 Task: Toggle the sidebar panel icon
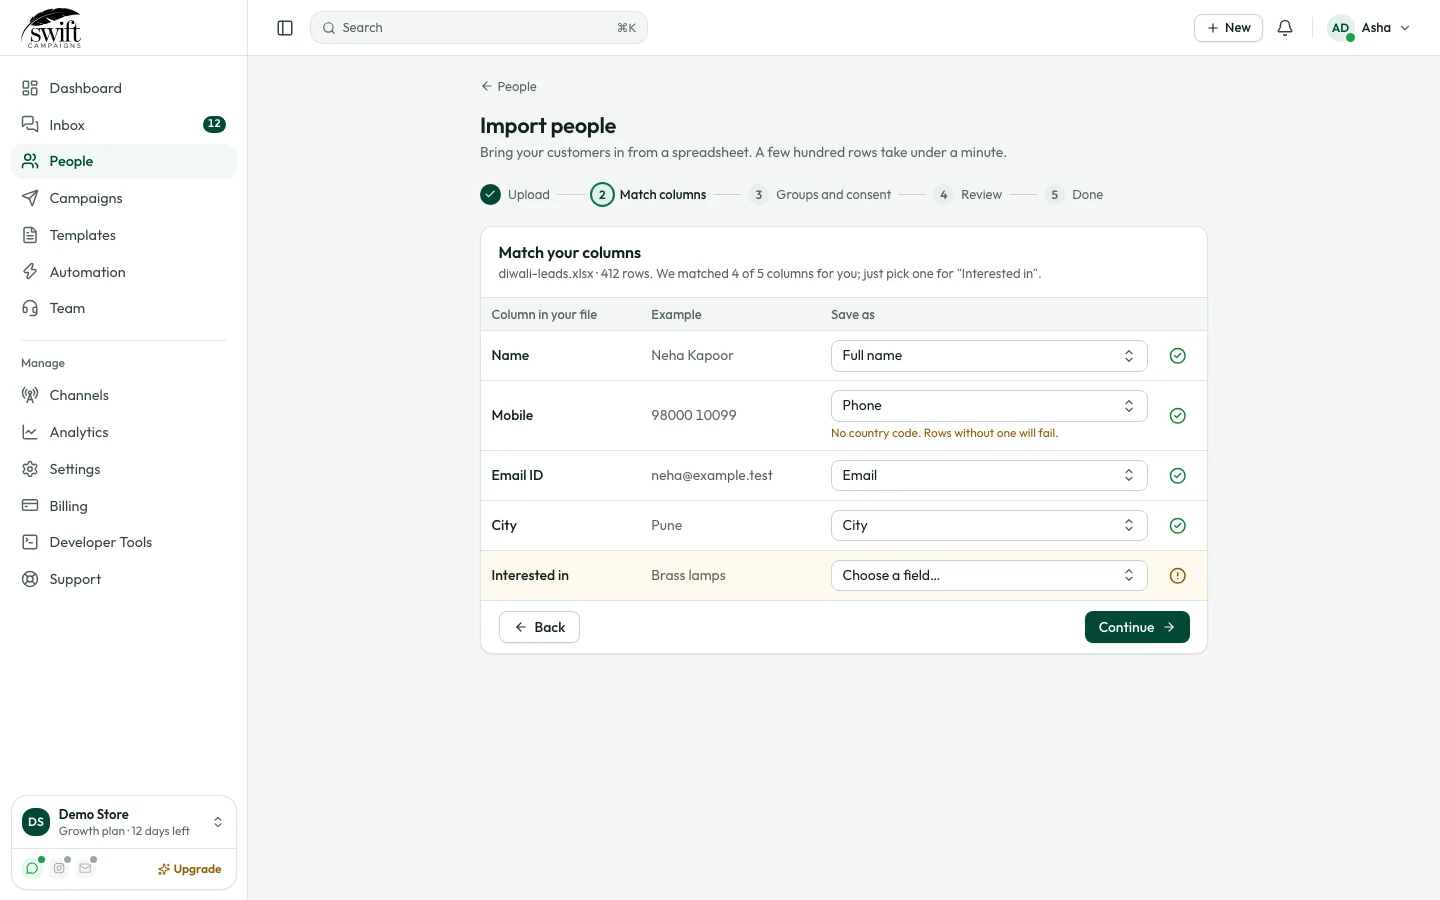click(285, 28)
